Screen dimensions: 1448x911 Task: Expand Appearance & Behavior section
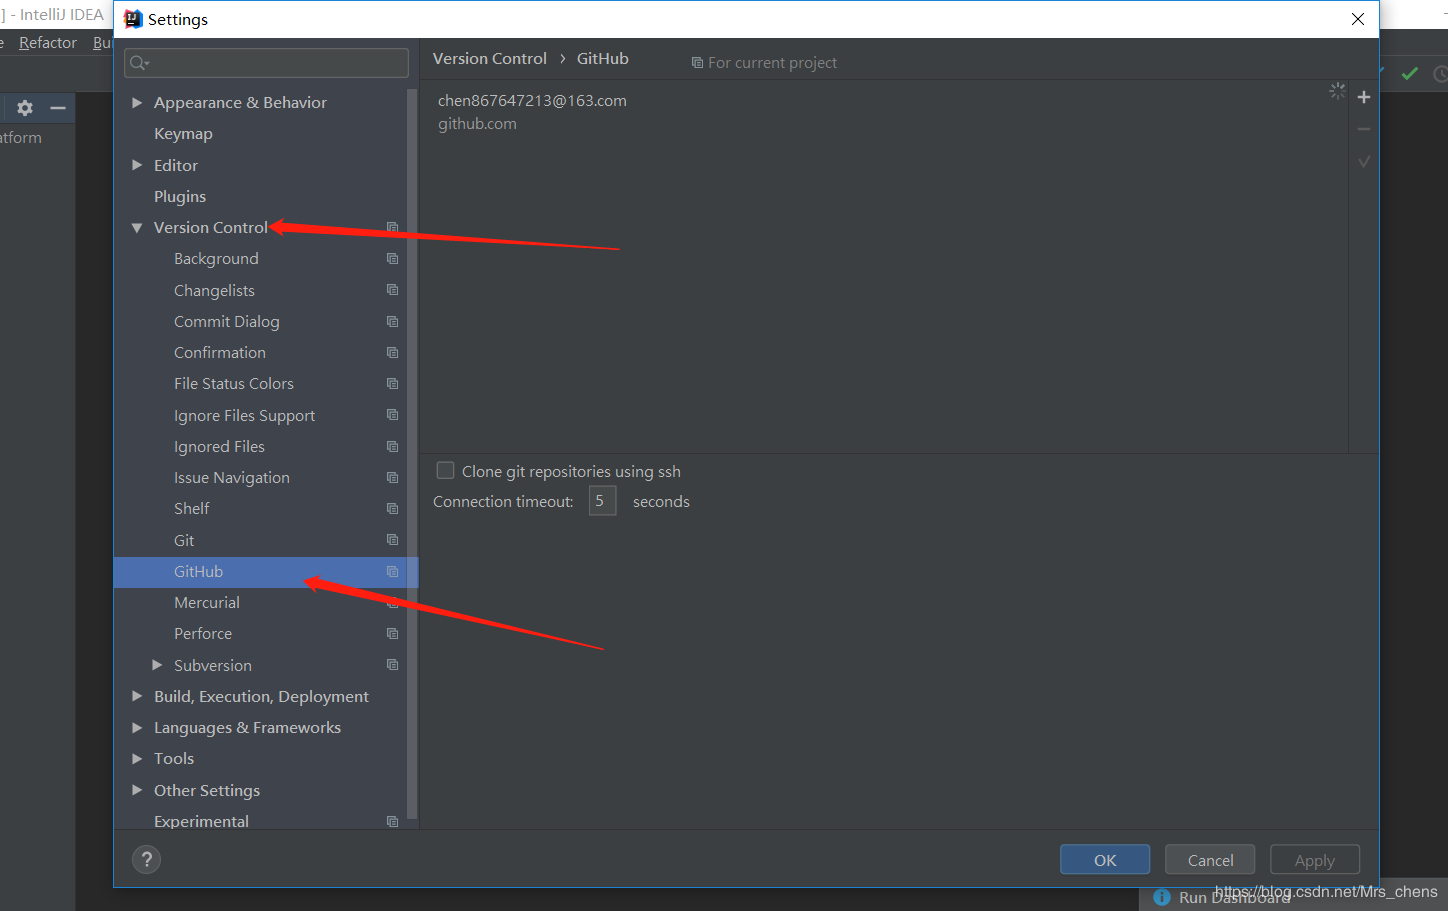click(137, 102)
